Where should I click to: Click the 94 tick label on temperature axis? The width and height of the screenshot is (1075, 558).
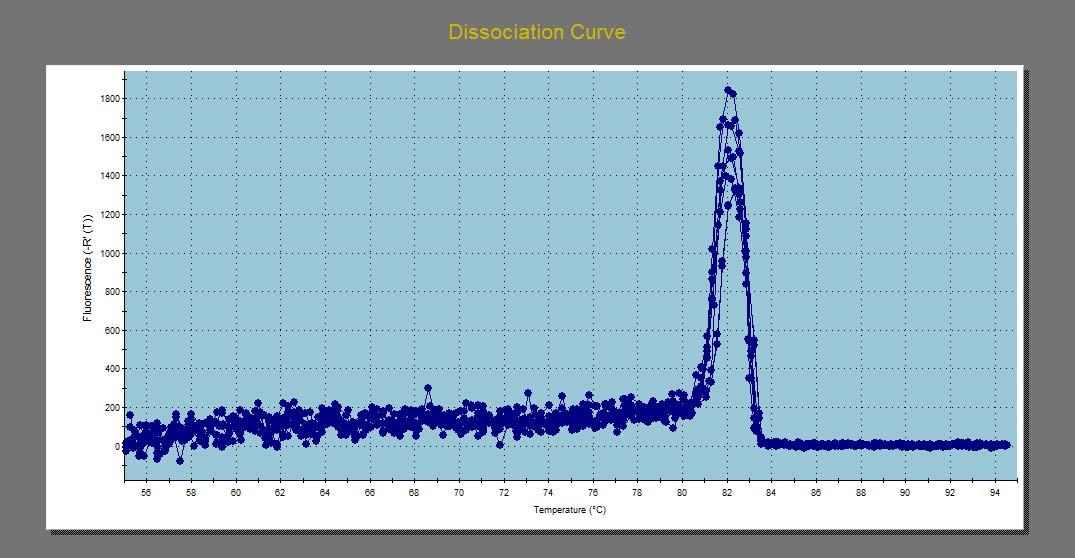995,492
